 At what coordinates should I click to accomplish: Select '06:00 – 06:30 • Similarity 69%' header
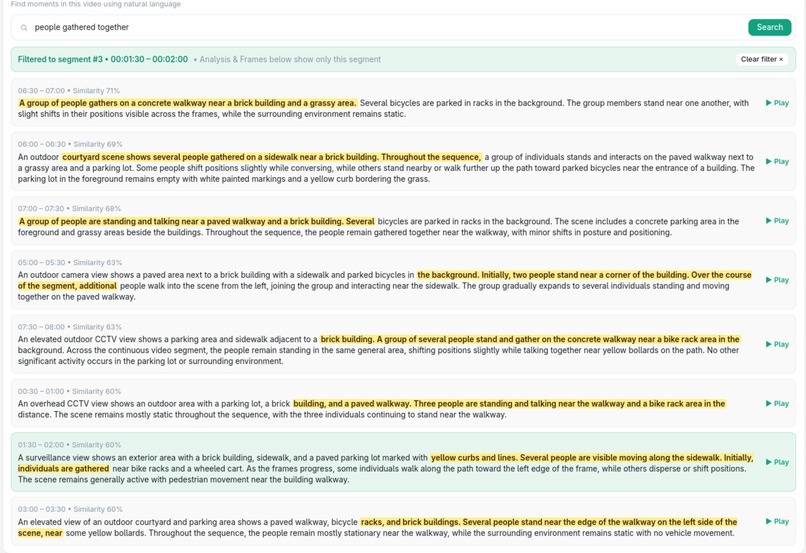70,144
